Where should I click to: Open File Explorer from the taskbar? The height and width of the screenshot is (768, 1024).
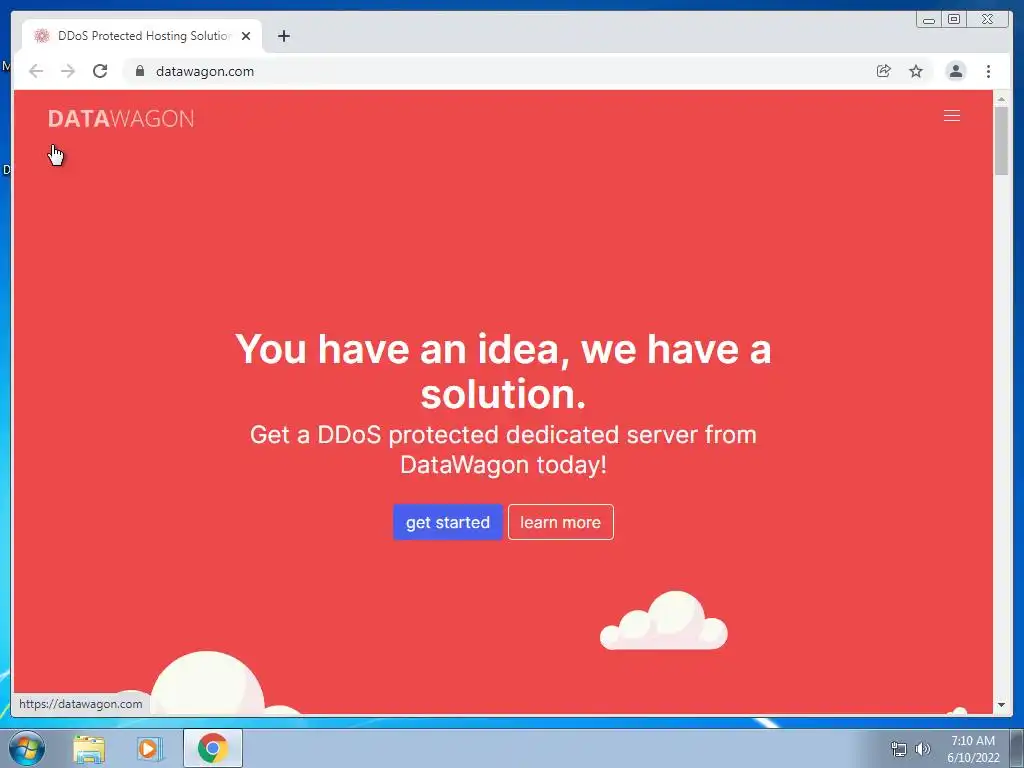tap(89, 749)
